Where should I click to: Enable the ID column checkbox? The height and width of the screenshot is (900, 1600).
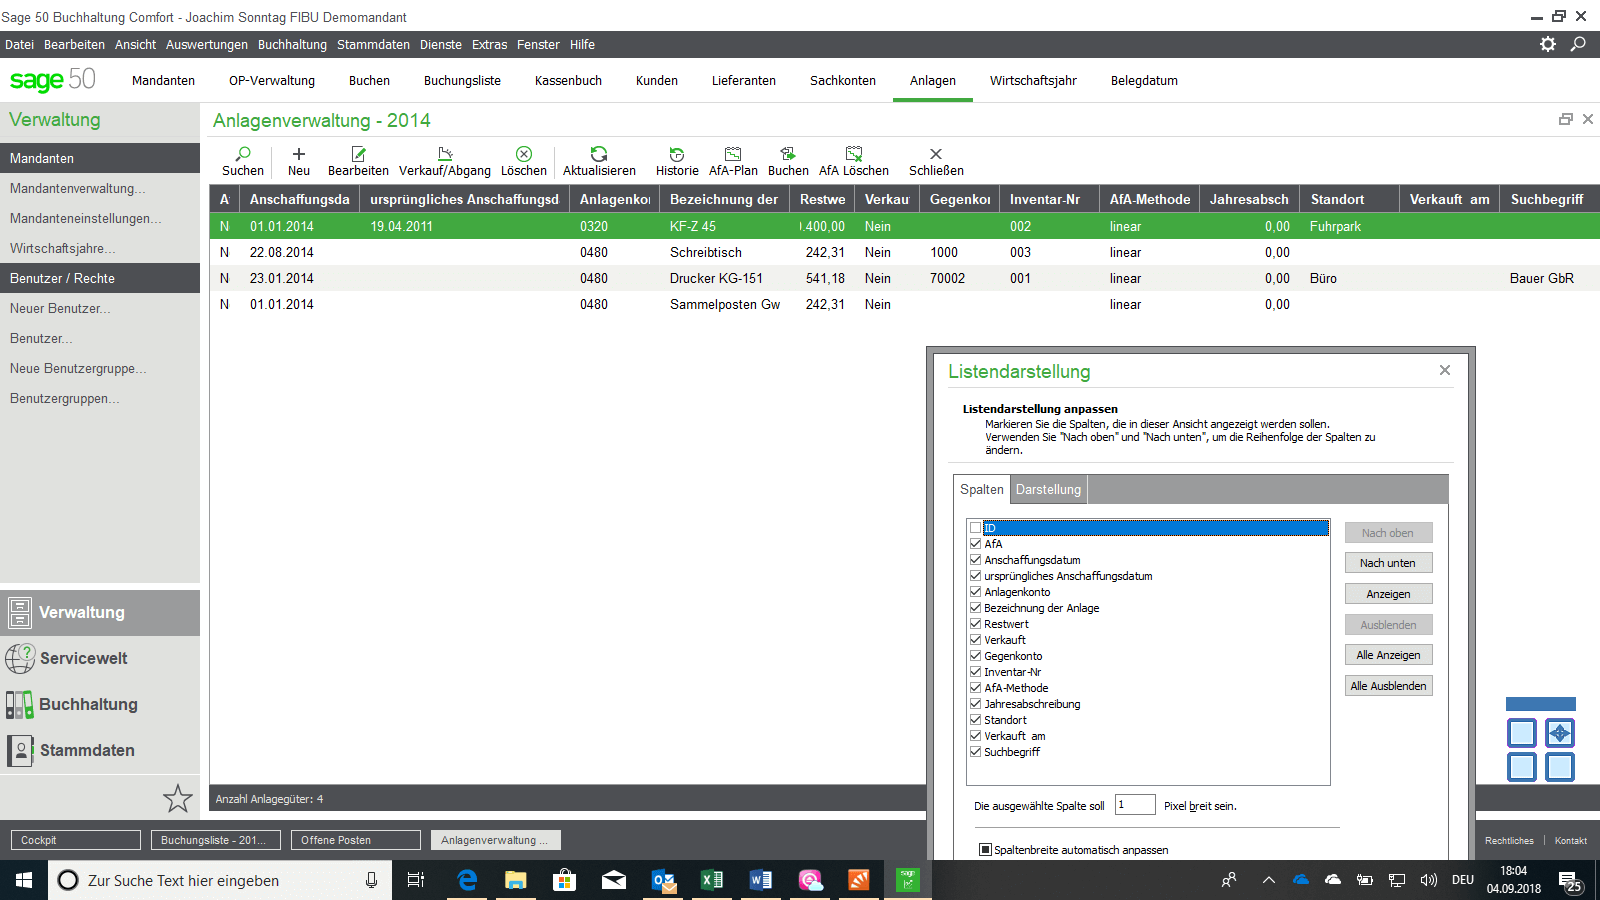(975, 528)
